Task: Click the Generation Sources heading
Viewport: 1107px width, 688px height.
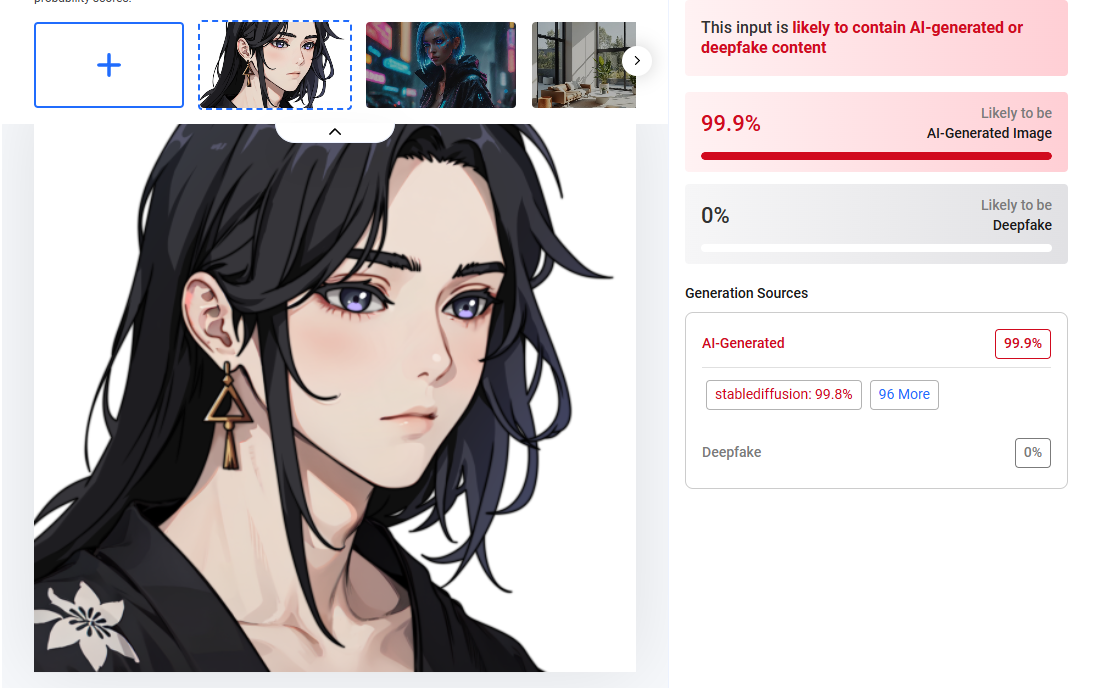Action: pyautogui.click(x=746, y=293)
